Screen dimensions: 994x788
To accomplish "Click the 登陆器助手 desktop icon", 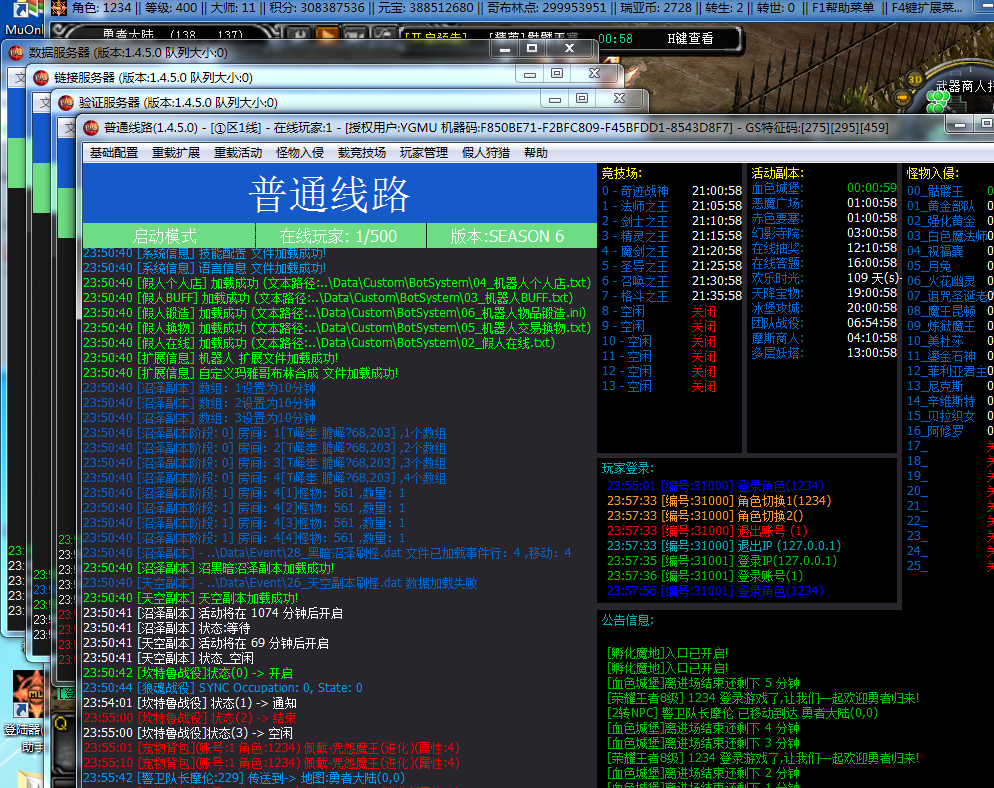I will point(26,712).
